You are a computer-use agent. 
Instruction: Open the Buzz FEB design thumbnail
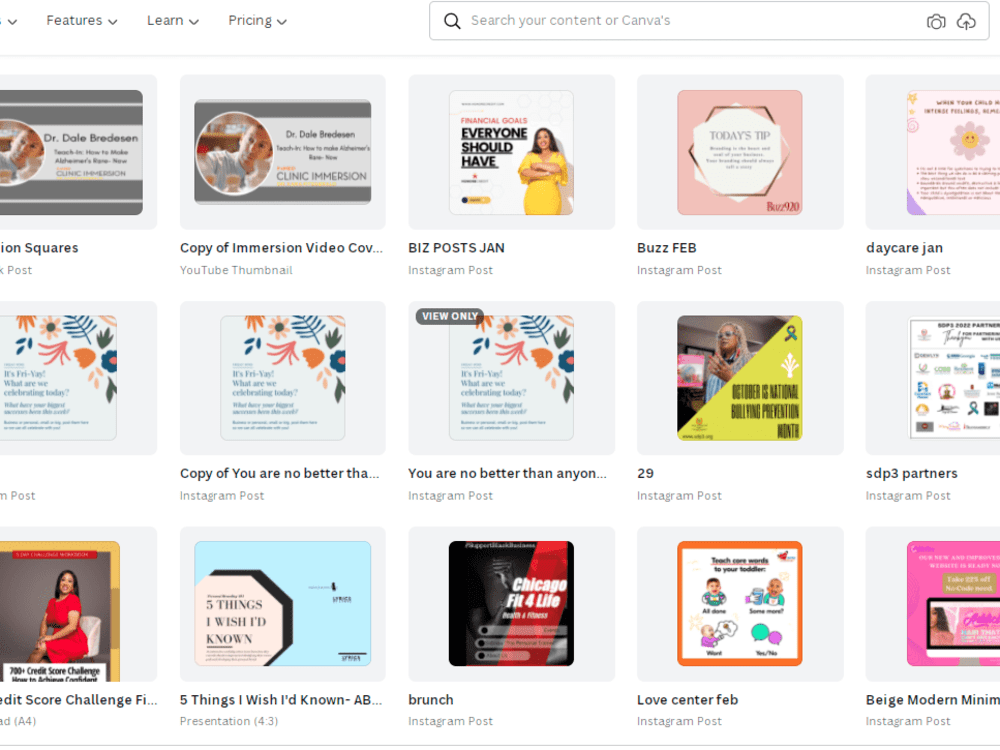(x=740, y=152)
